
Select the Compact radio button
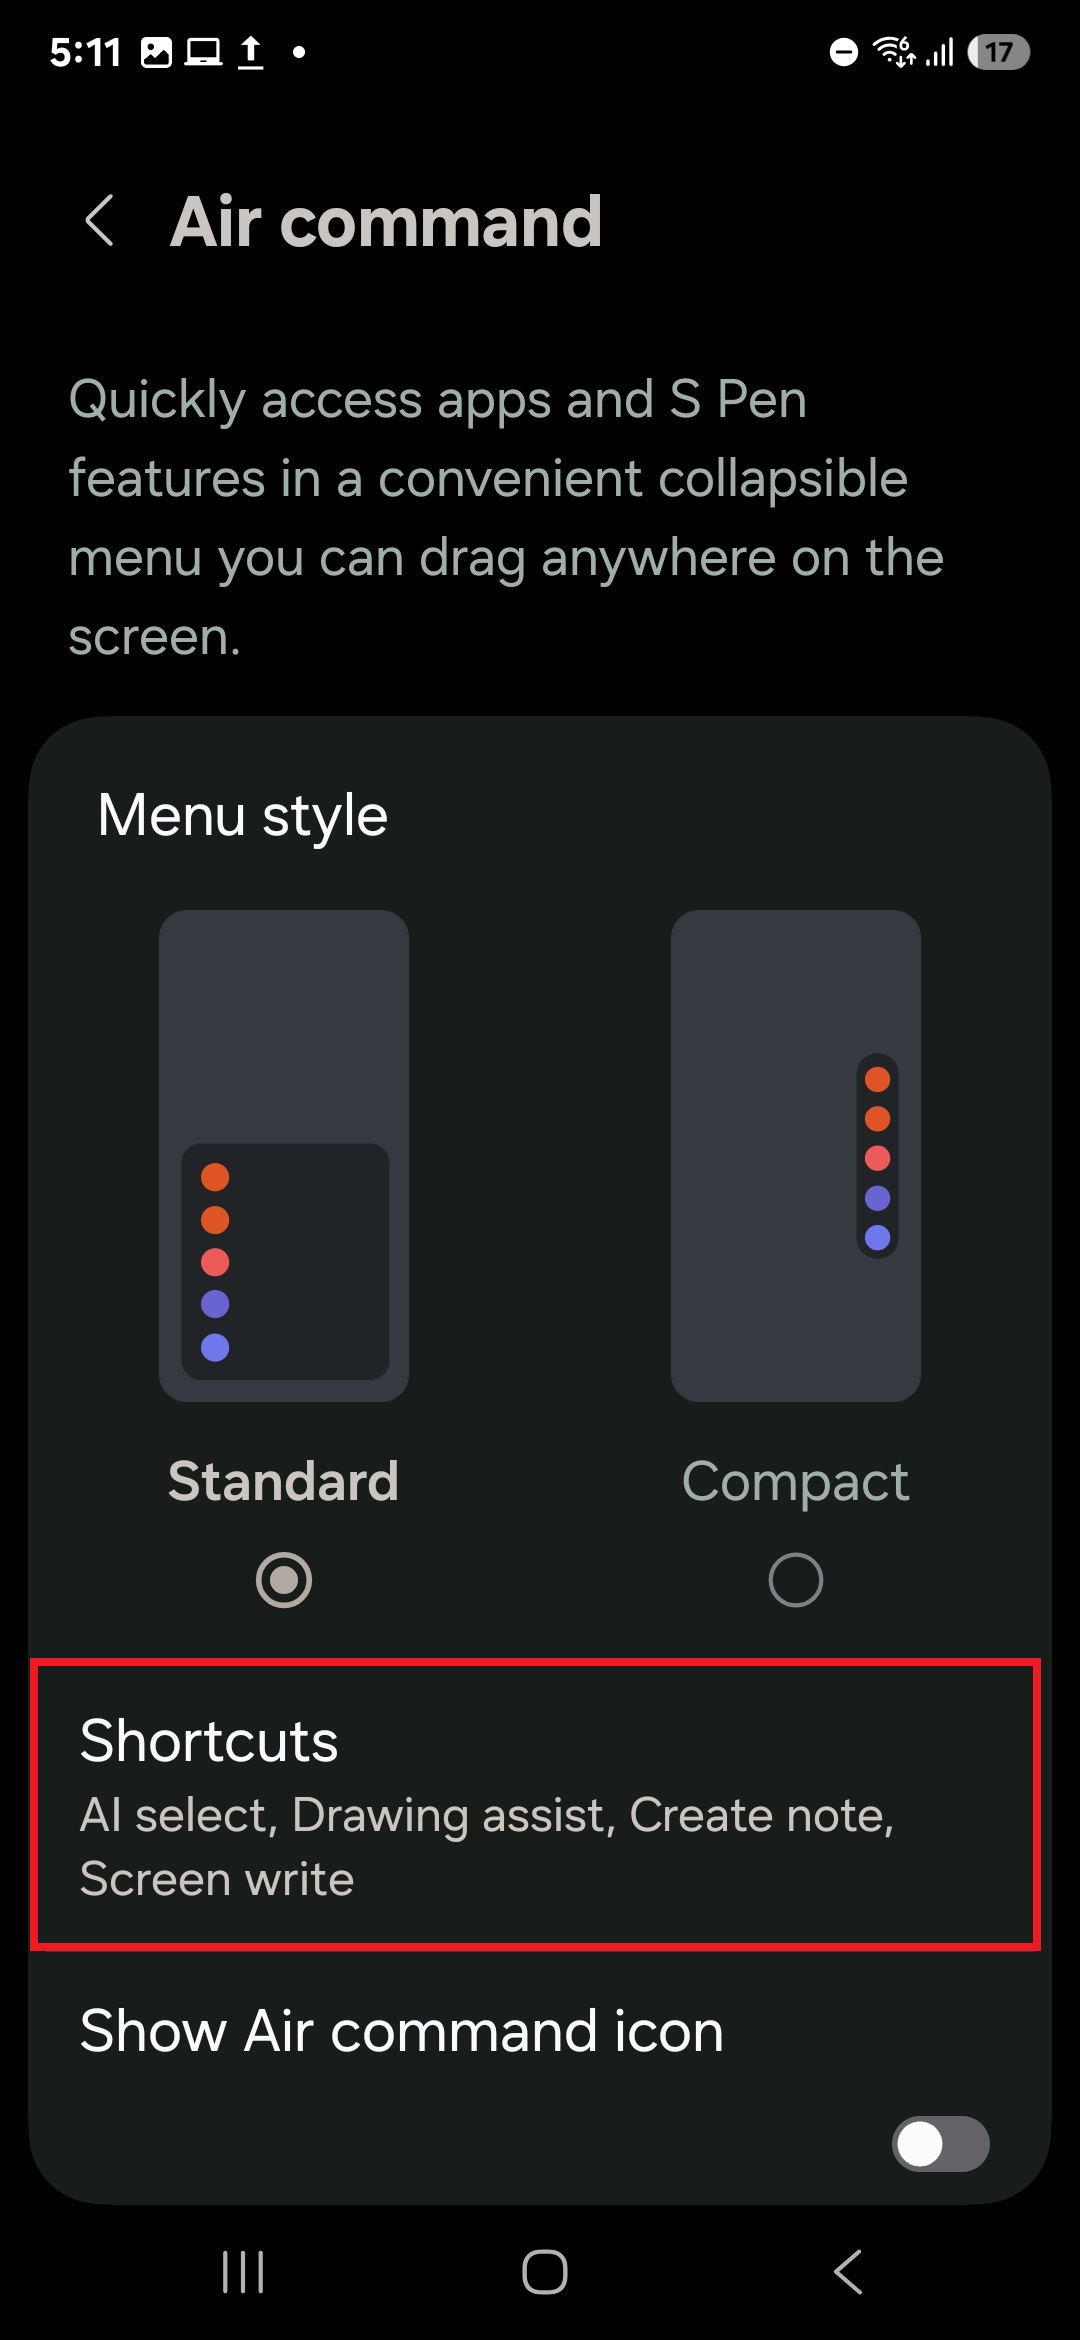tap(796, 1580)
